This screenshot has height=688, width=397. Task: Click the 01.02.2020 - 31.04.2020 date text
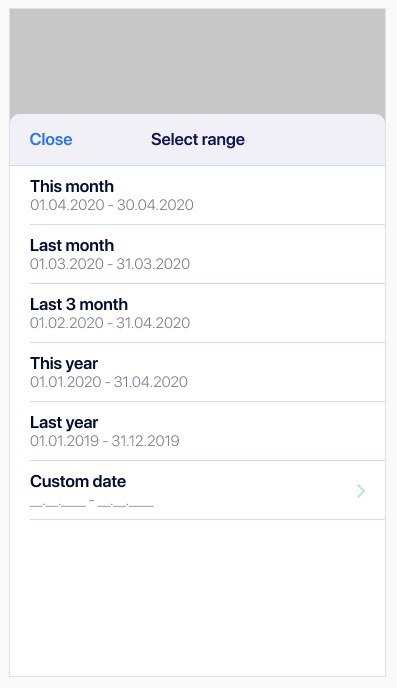click(110, 323)
